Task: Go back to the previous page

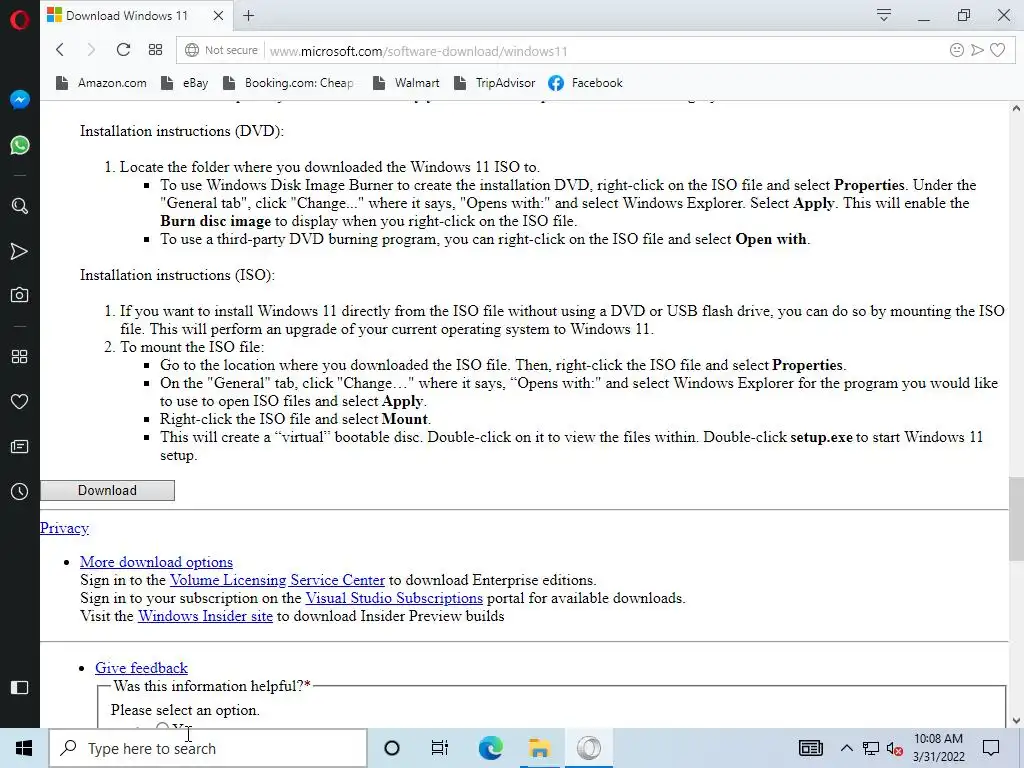Action: (x=59, y=50)
